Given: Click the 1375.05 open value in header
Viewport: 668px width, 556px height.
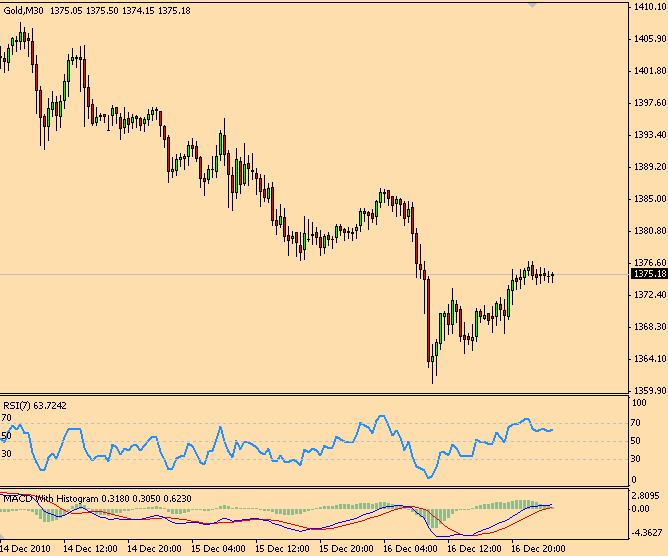Looking at the screenshot, I should pos(66,11).
